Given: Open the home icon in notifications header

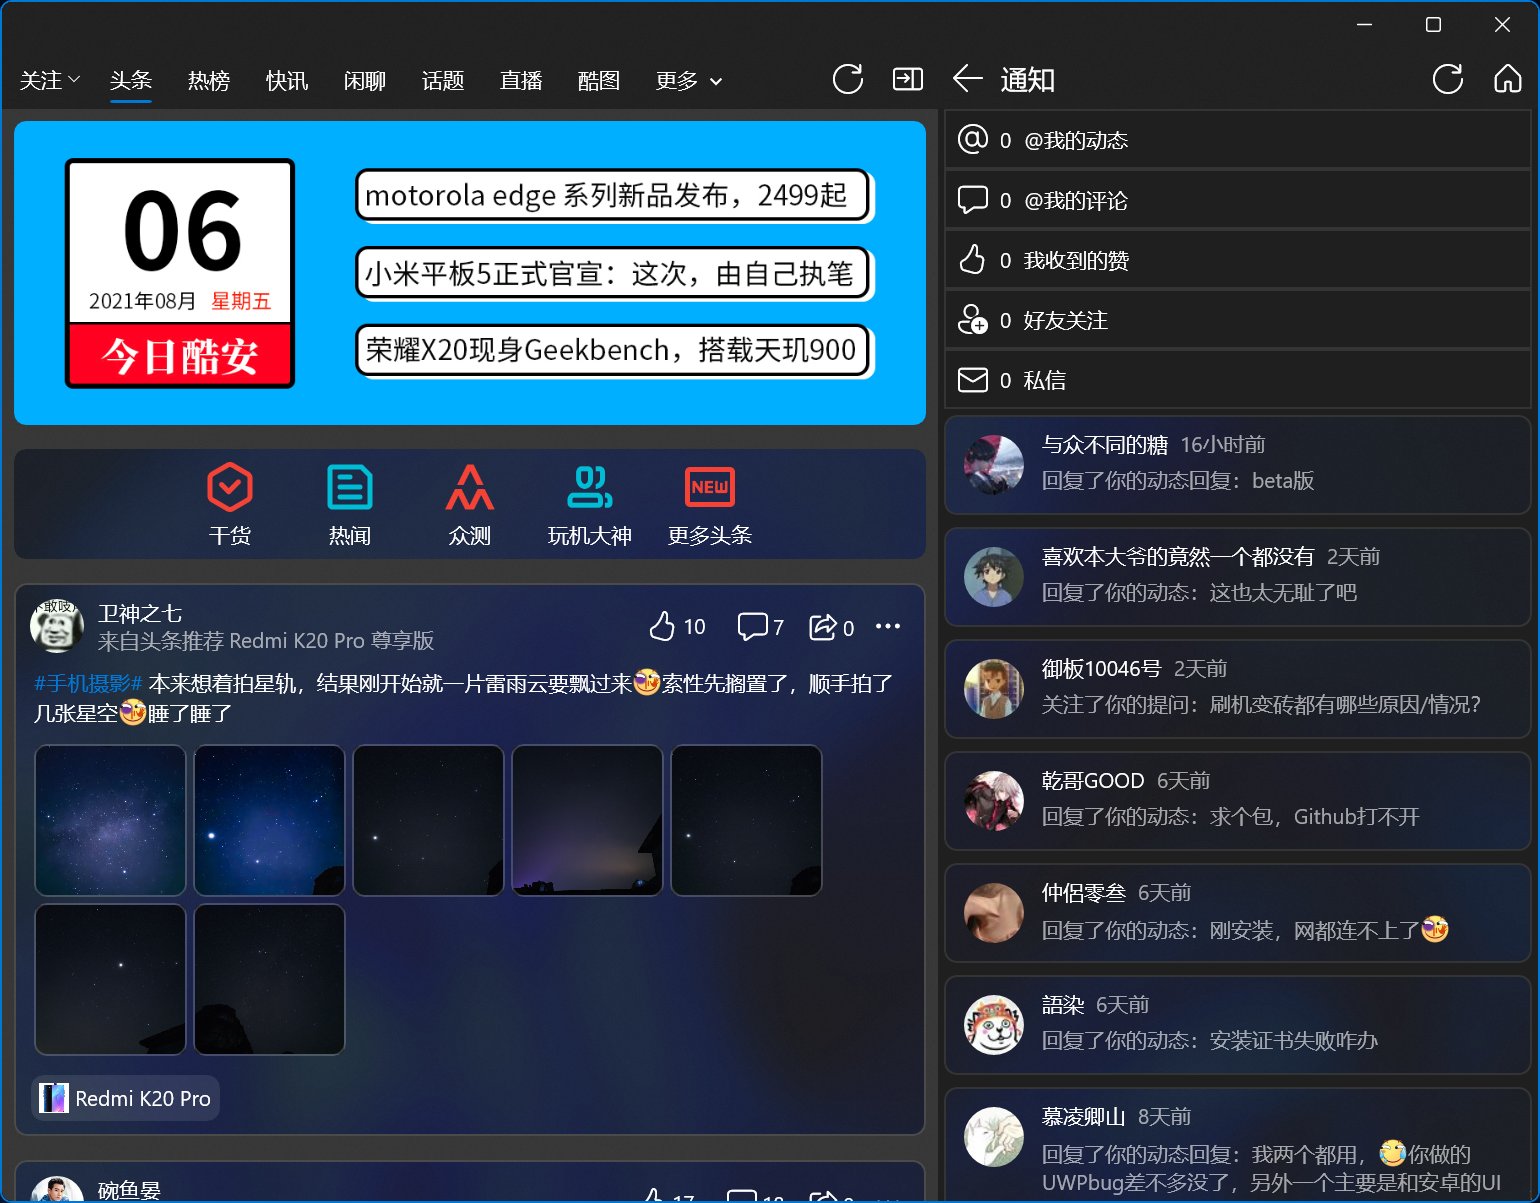Looking at the screenshot, I should pos(1507,79).
